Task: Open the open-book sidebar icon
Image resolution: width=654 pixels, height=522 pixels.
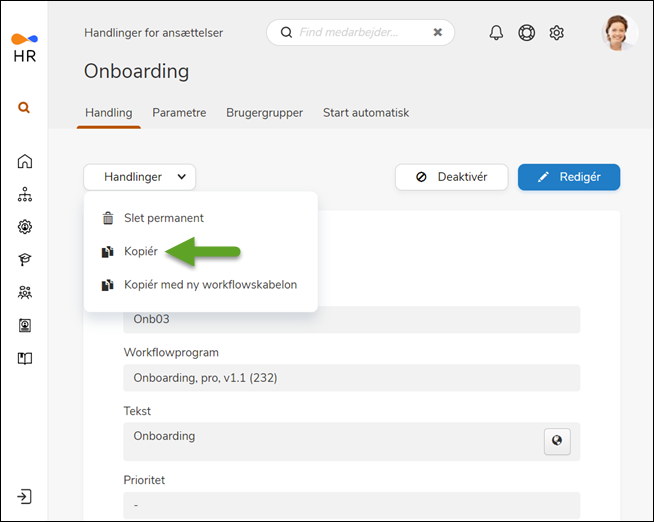Action: tap(25, 358)
